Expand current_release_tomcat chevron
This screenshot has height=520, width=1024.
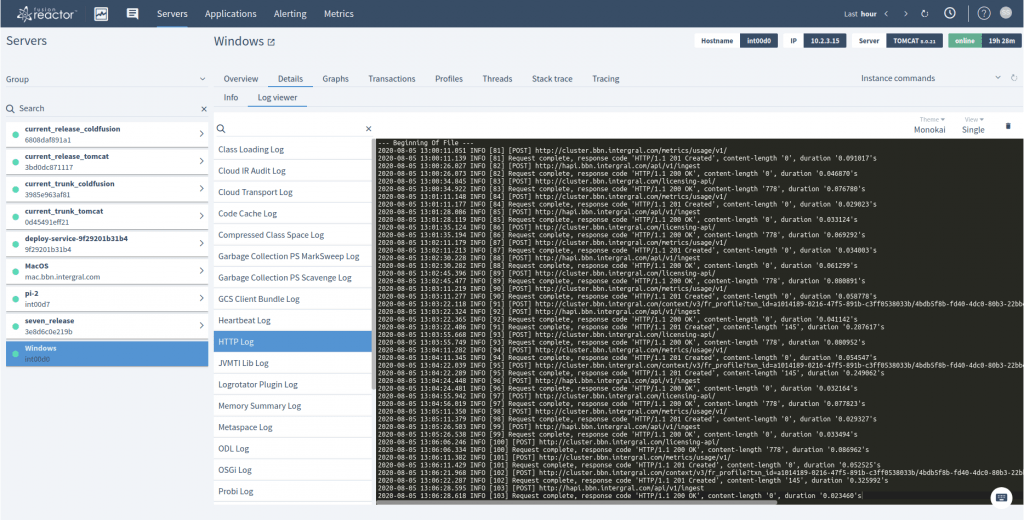pyautogui.click(x=201, y=161)
